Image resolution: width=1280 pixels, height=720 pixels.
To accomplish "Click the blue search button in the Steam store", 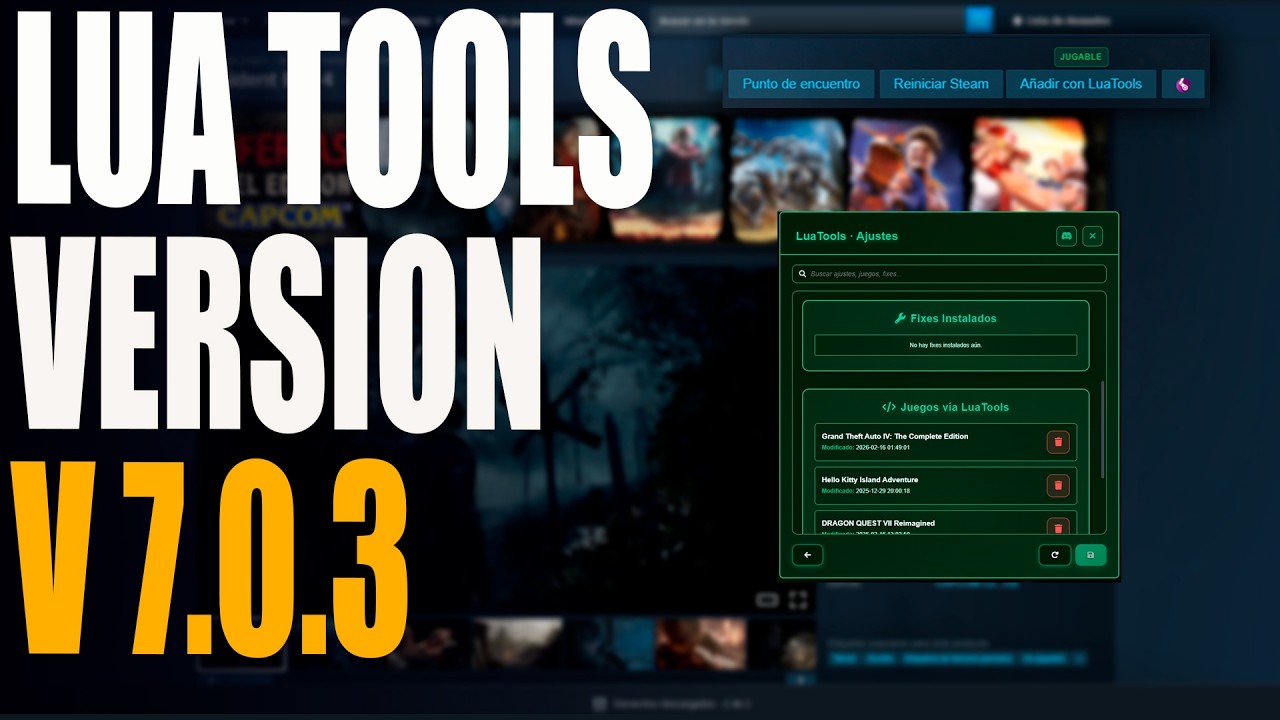I will [x=980, y=20].
